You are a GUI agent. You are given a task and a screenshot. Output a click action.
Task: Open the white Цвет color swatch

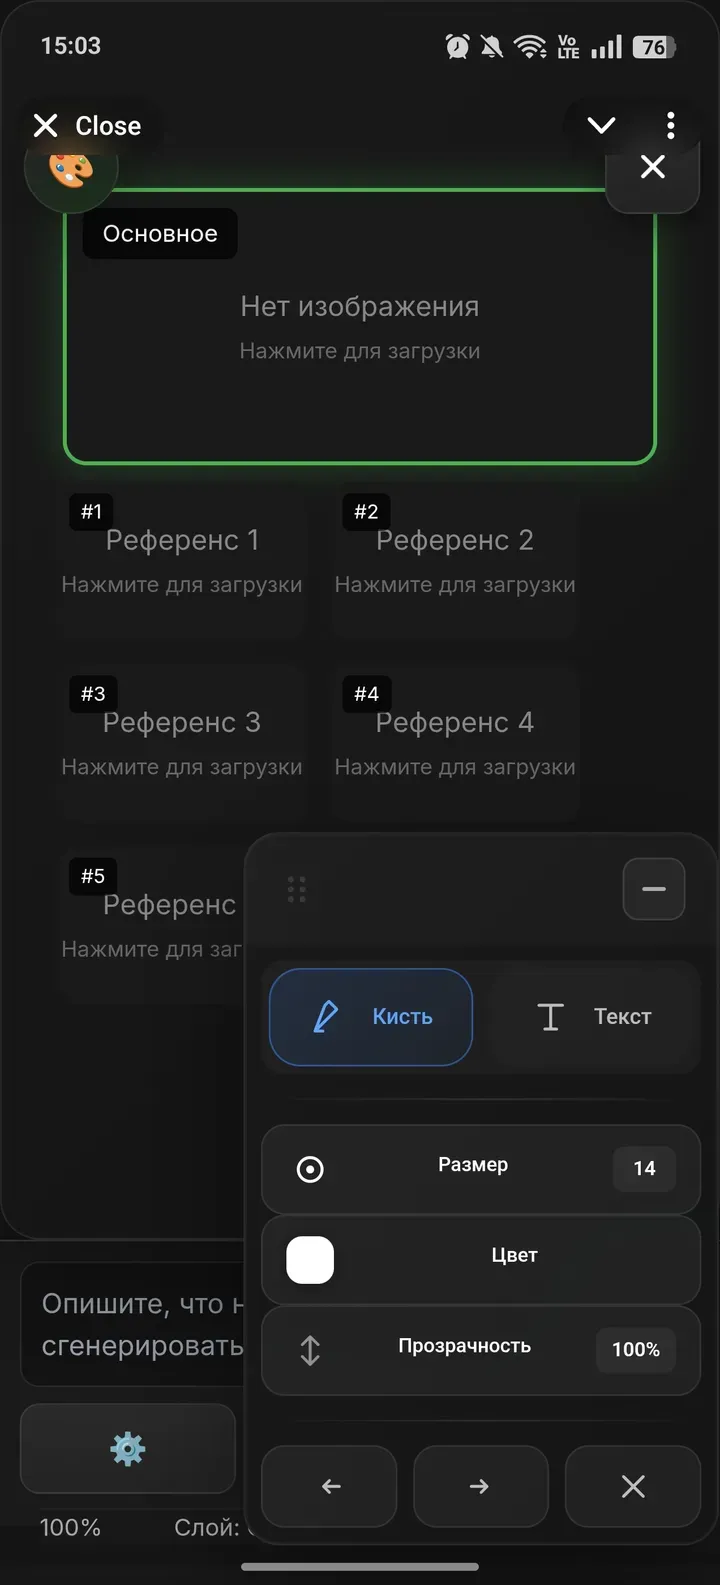click(309, 1260)
